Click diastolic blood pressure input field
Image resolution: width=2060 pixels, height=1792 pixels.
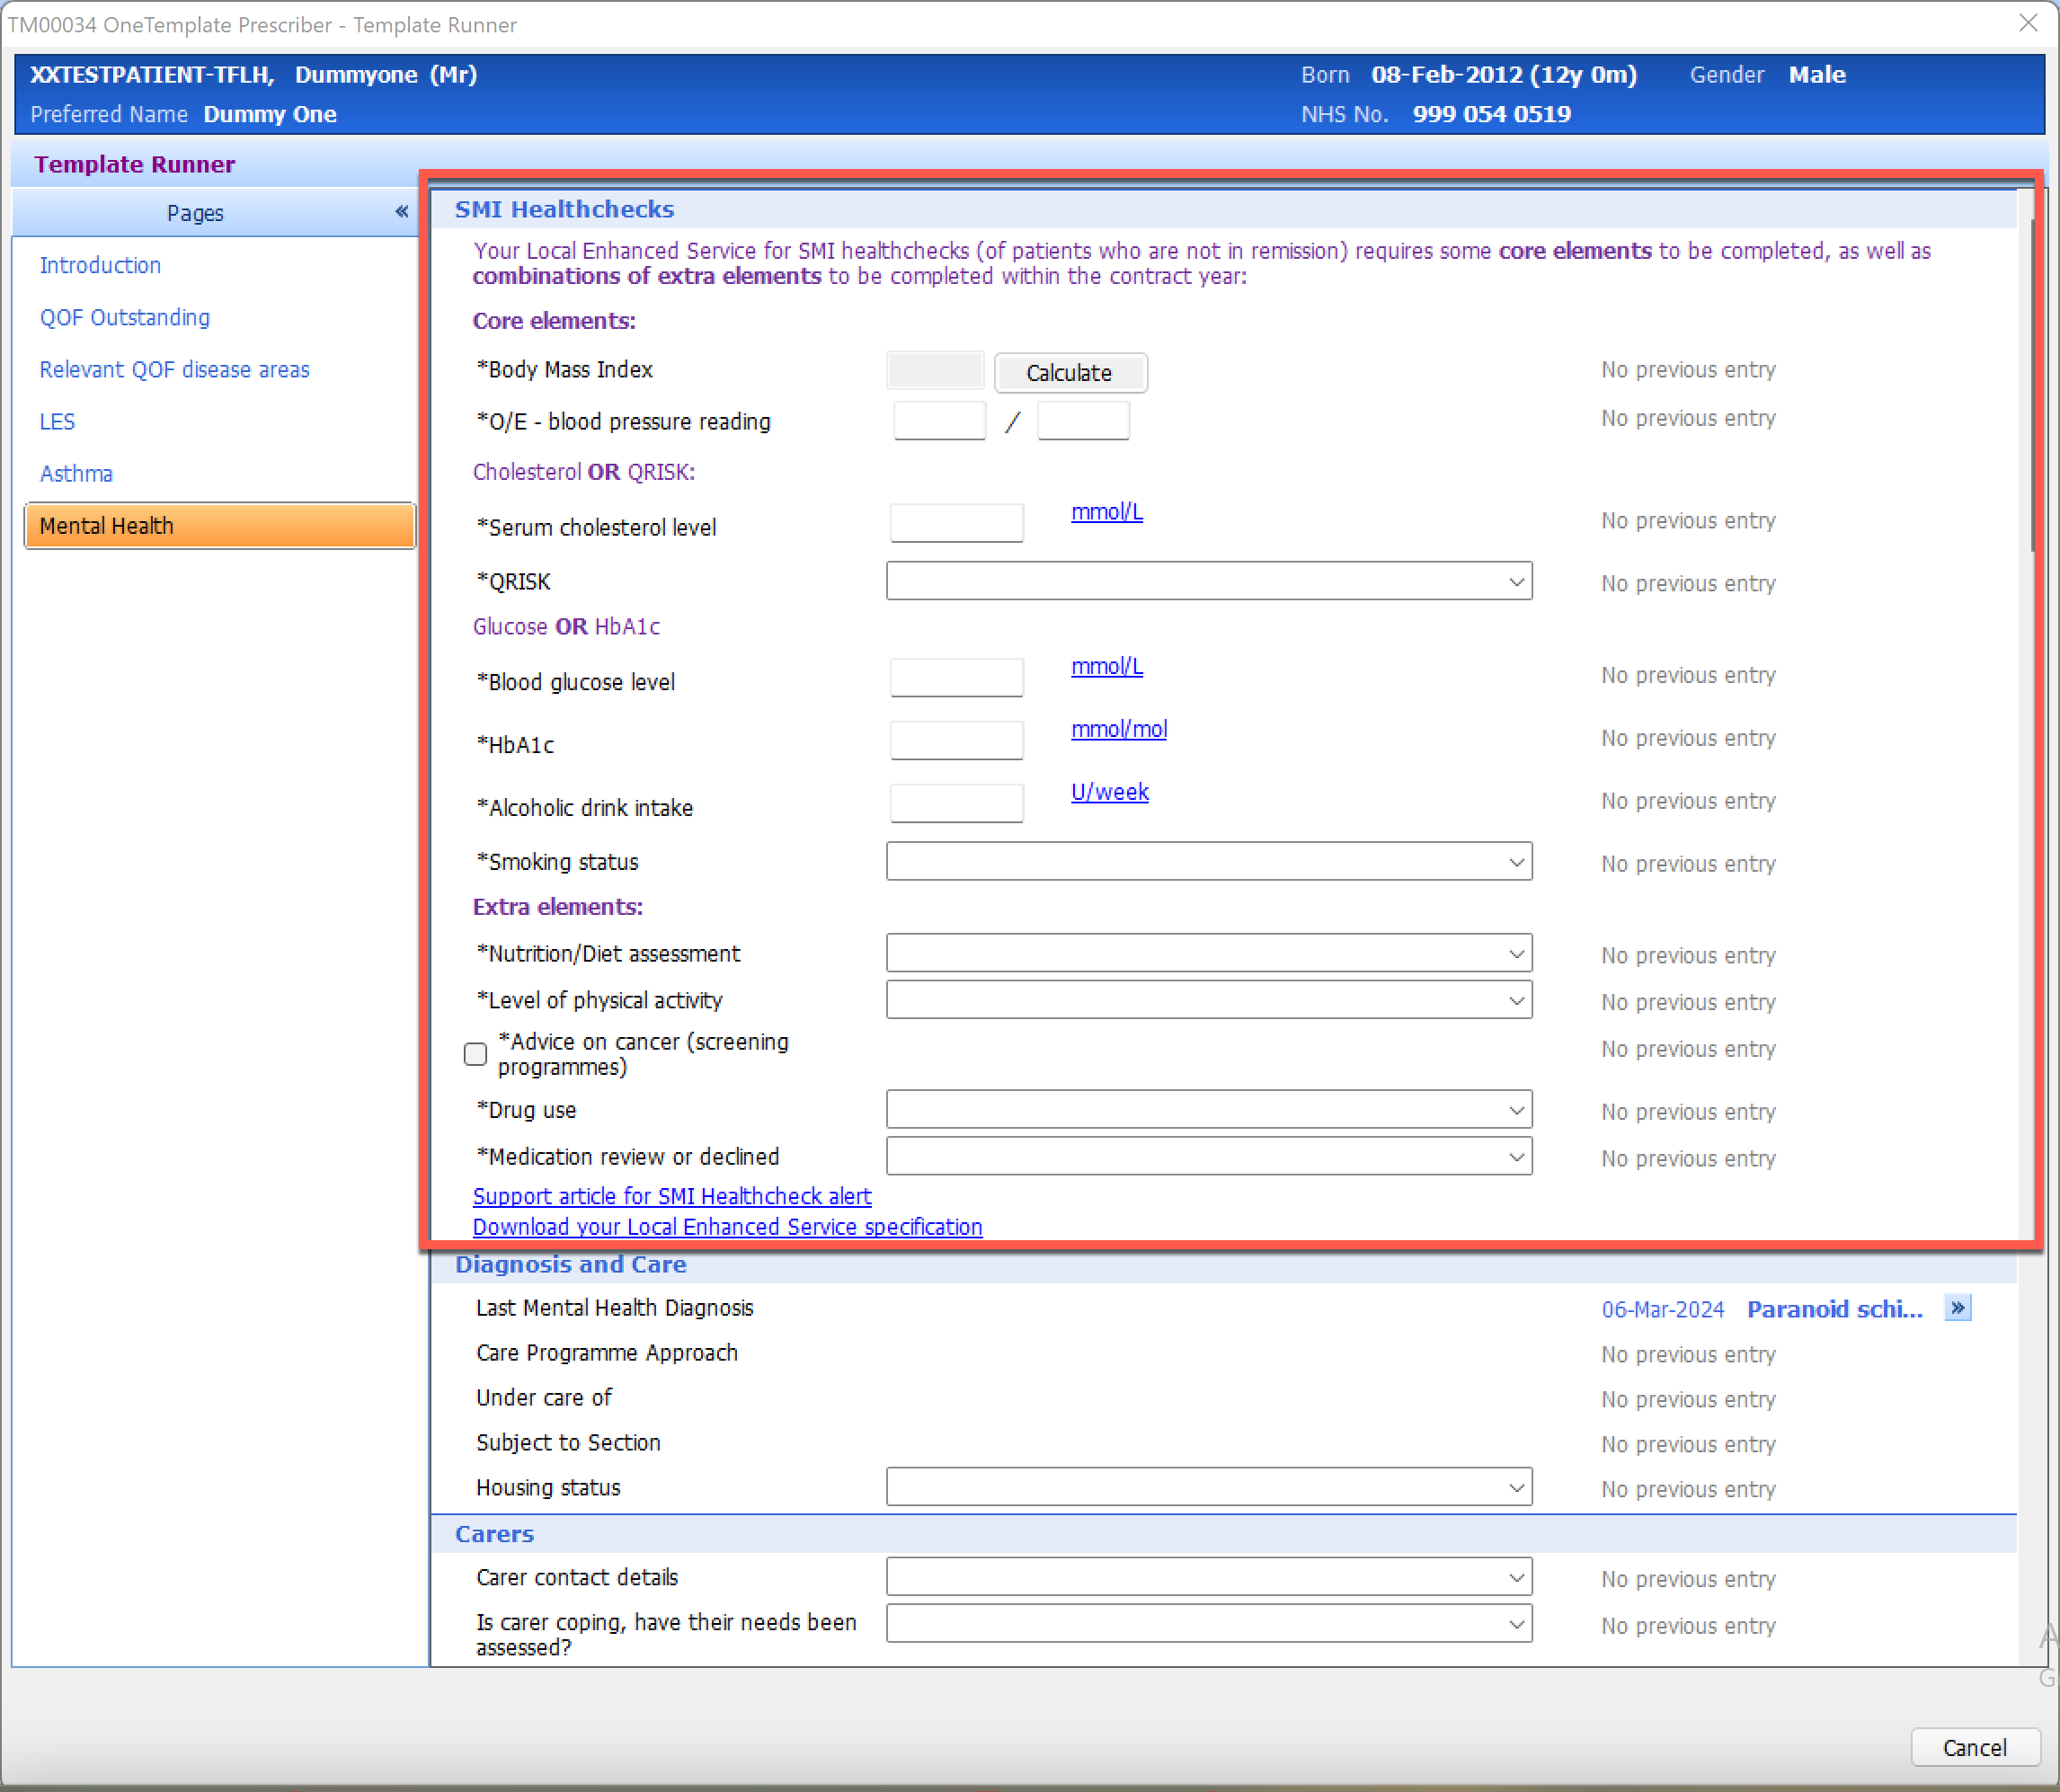[1083, 421]
